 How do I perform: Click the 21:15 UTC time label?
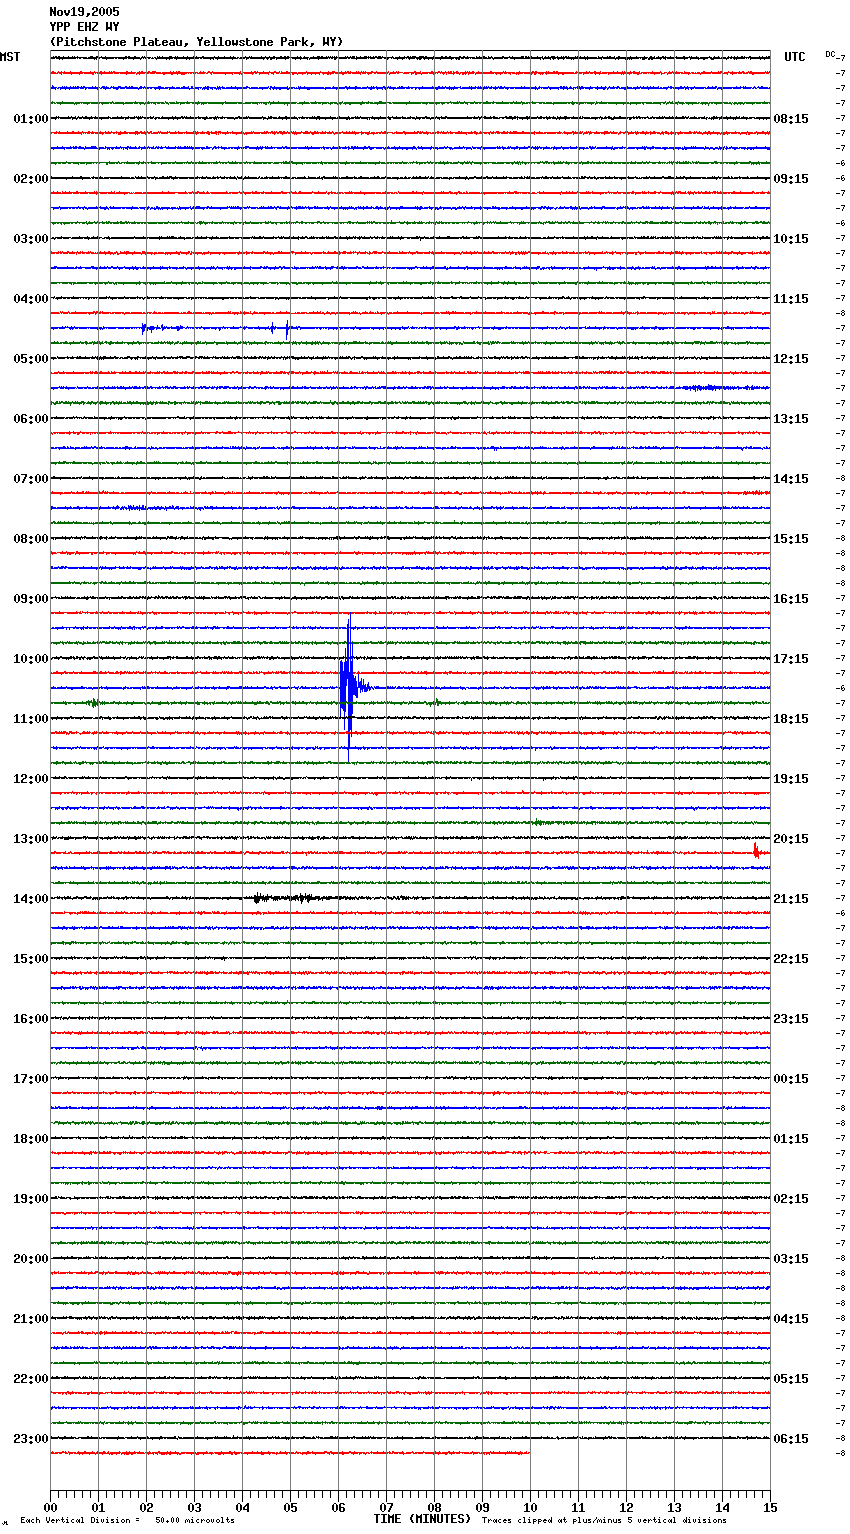click(791, 899)
